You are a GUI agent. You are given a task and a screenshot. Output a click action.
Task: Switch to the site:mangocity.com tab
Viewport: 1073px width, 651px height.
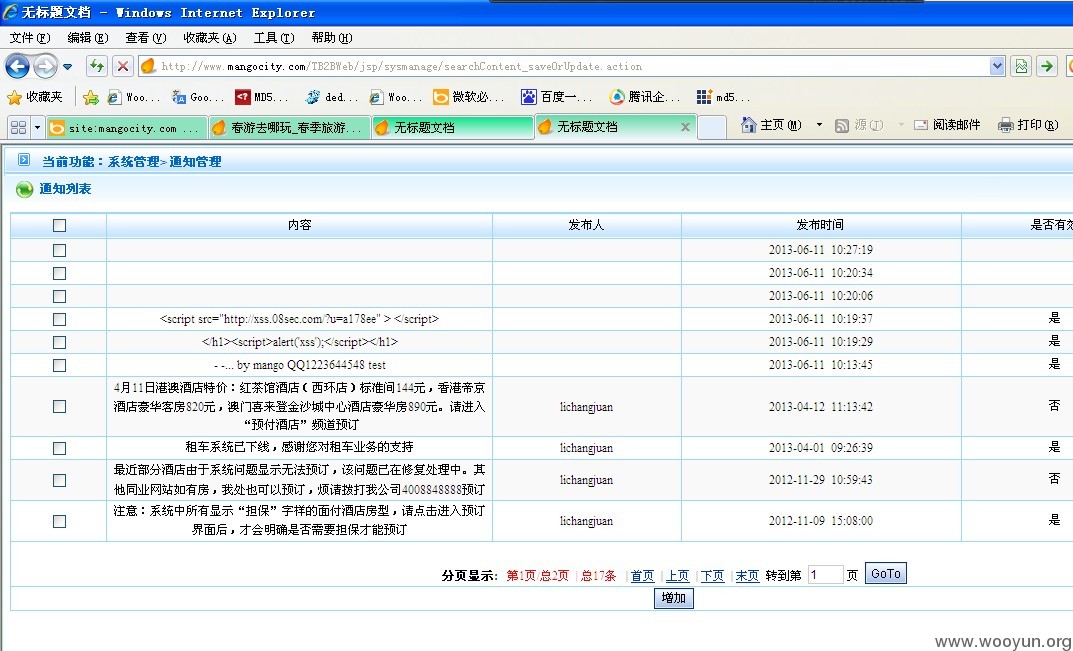(127, 128)
